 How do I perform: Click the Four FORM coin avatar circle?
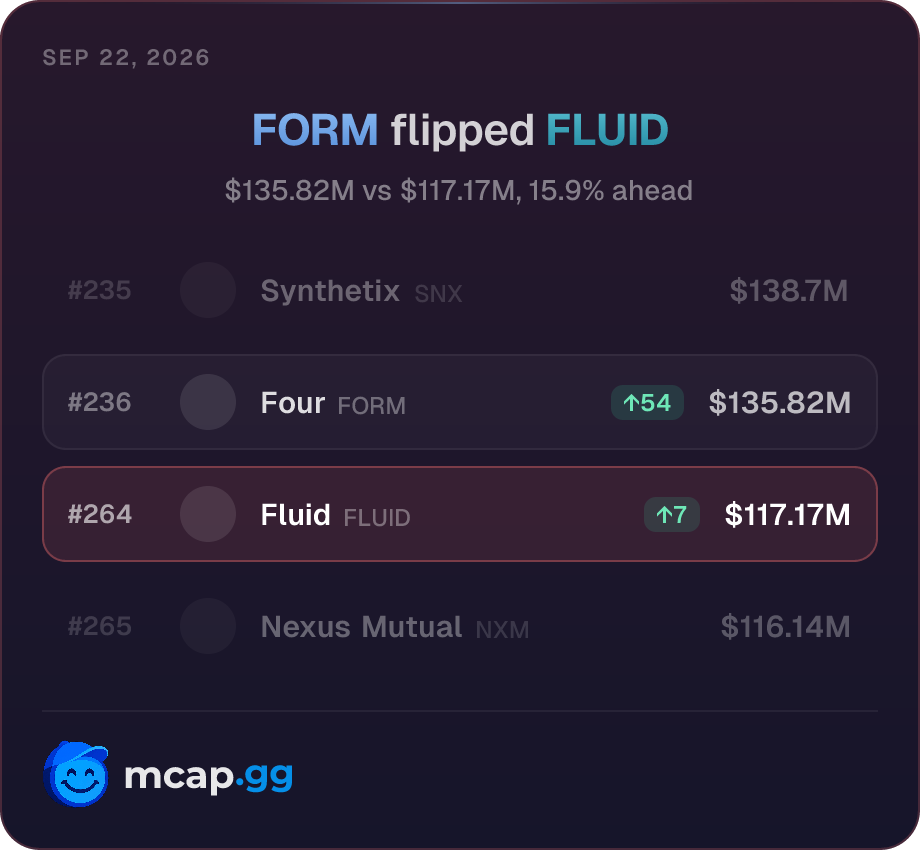coord(208,402)
